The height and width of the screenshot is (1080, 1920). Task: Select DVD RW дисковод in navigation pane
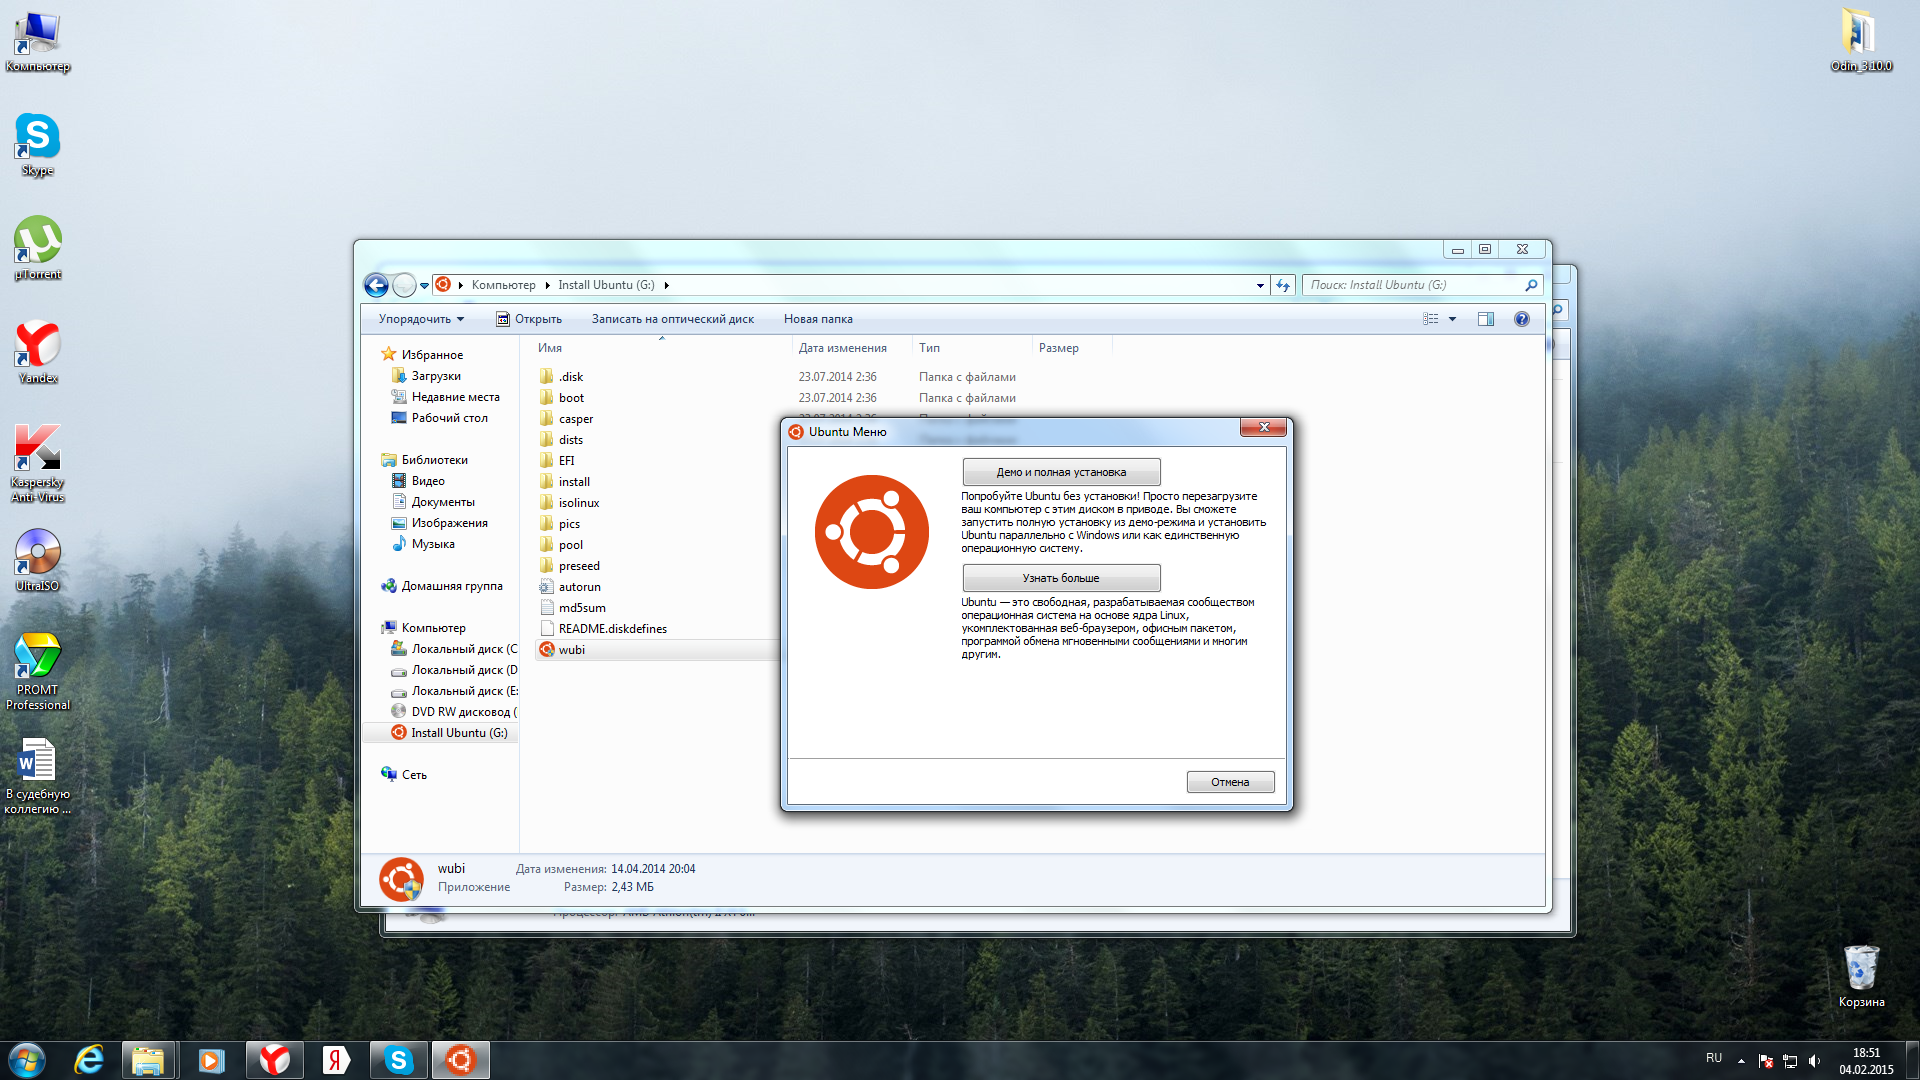454,712
